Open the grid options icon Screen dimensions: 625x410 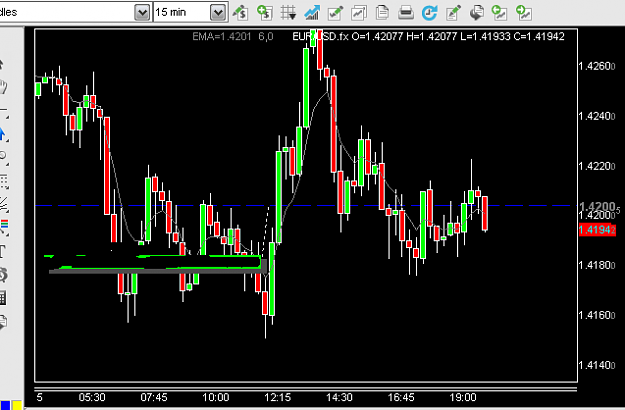pyautogui.click(x=288, y=12)
